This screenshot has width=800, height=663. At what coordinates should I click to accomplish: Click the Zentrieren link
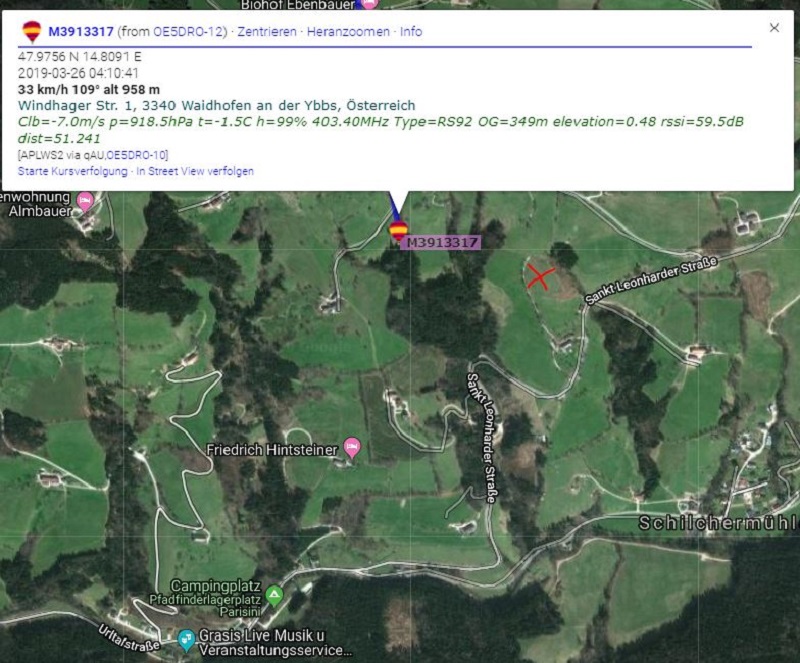(267, 32)
